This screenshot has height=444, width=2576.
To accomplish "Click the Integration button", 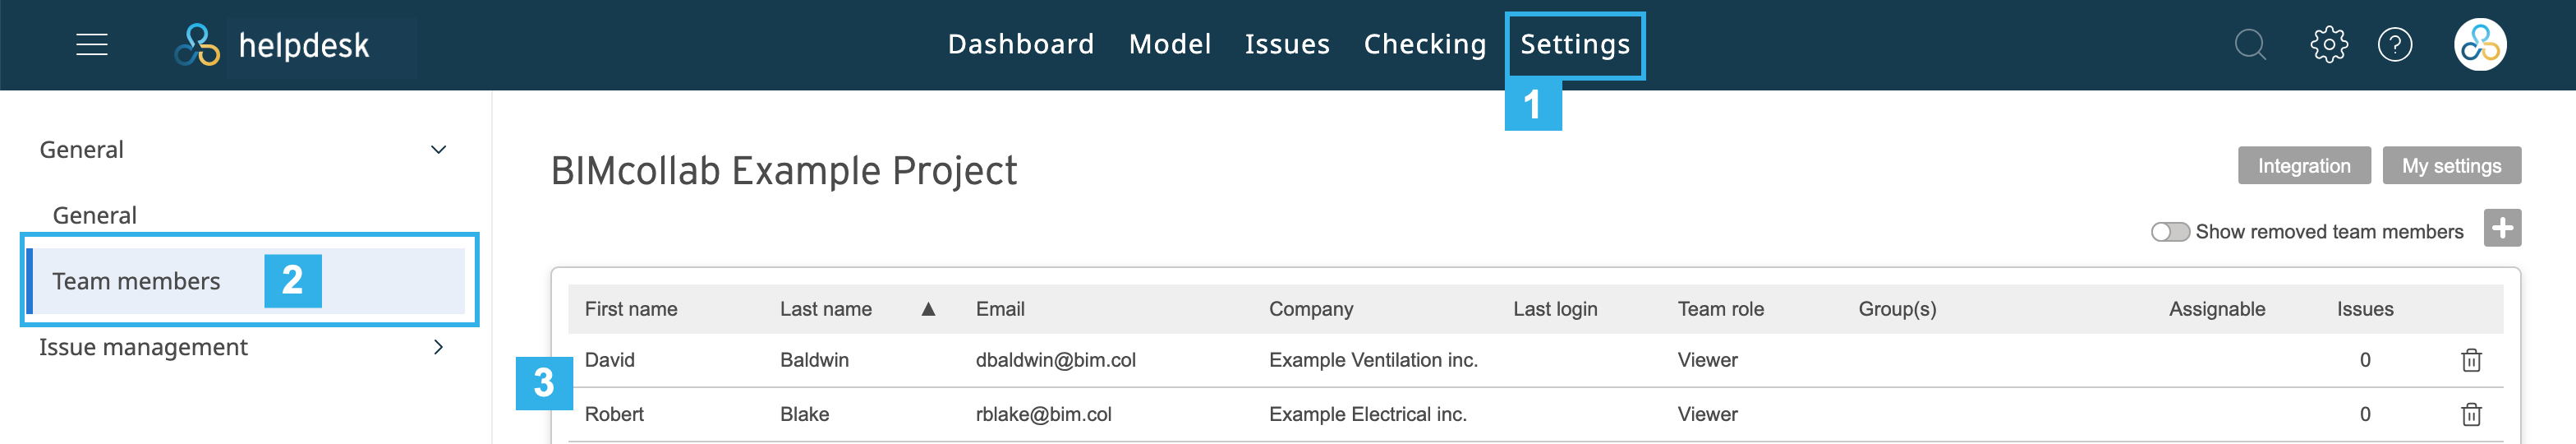I will 2304,166.
